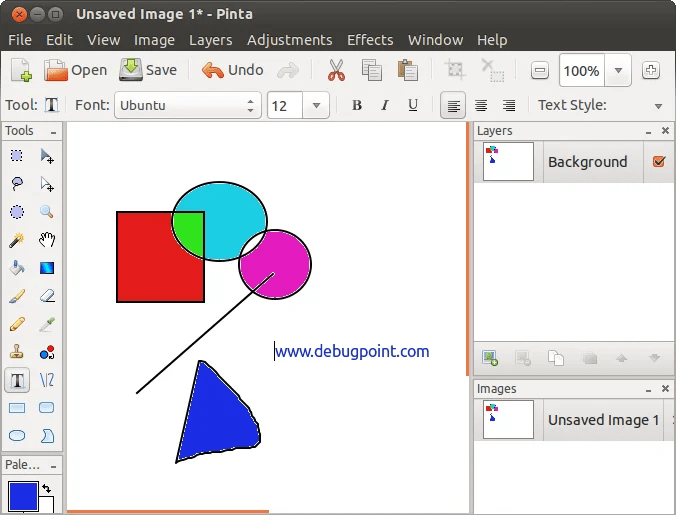Choose the Paintbrush tool

[17, 296]
